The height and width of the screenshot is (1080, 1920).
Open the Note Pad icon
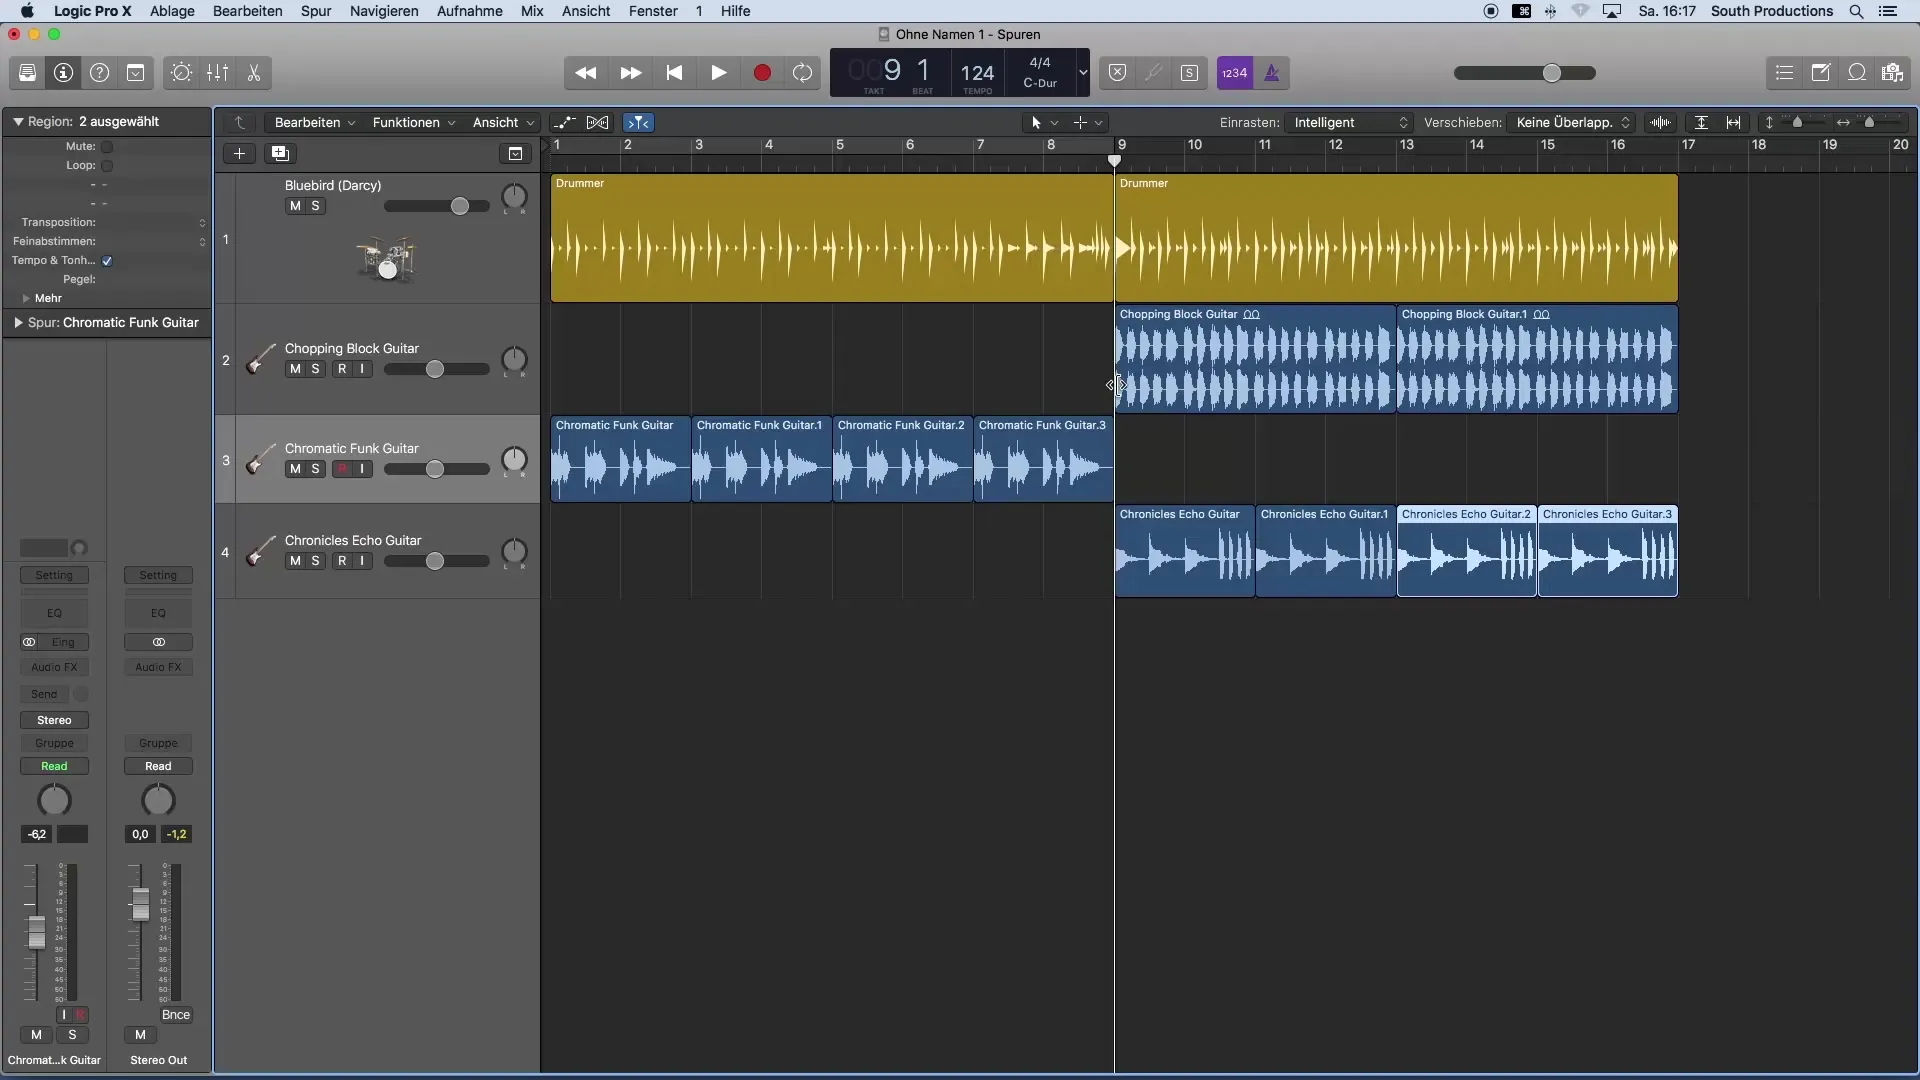[x=1820, y=73]
